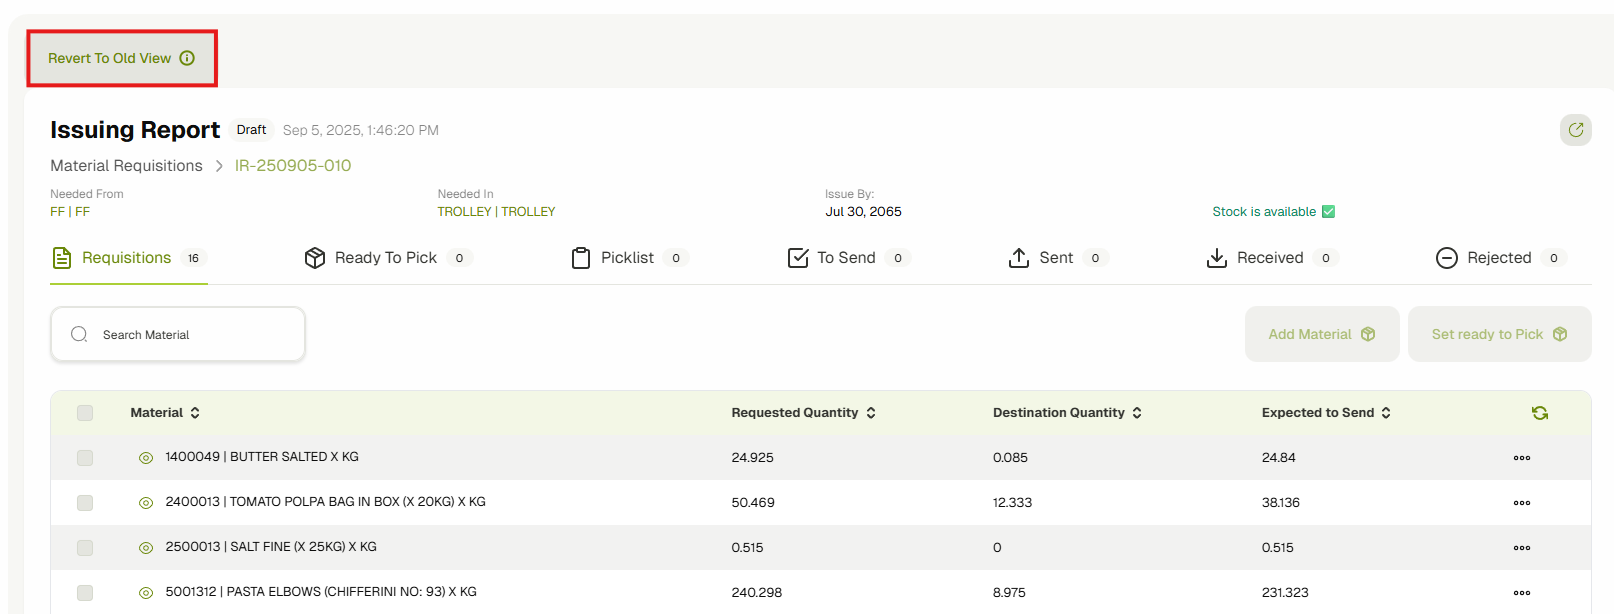
Task: Open three-dots menu for Salt Fine row
Action: click(x=1521, y=548)
